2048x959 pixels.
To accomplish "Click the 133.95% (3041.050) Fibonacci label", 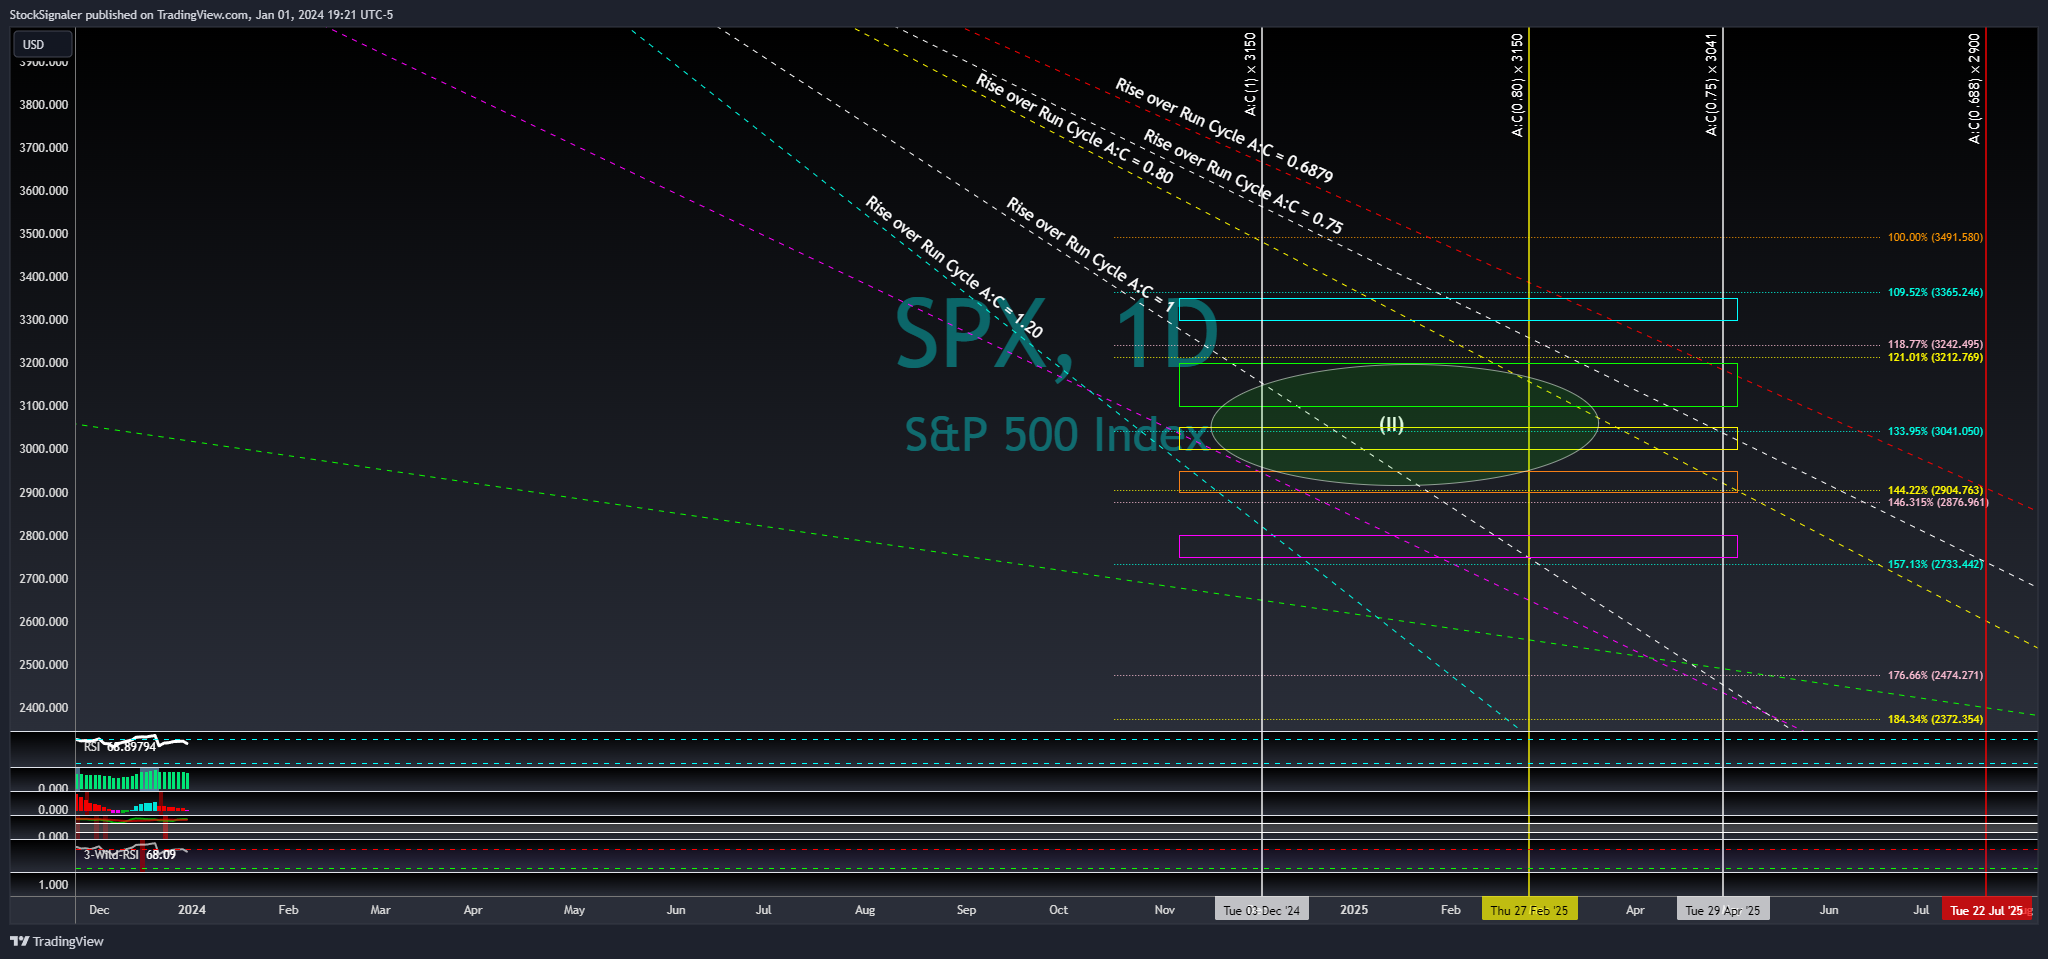I will point(1935,432).
